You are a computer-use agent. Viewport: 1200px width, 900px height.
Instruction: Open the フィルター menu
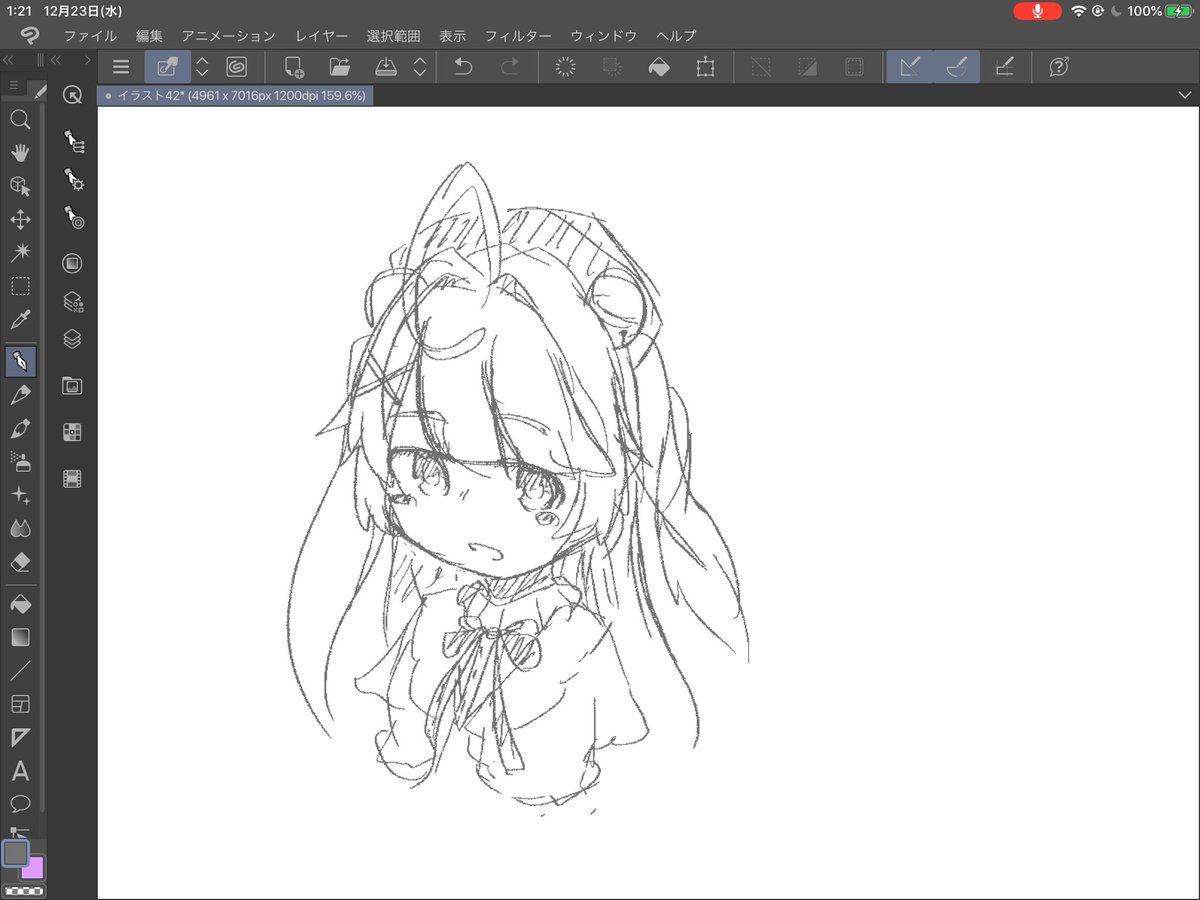(518, 35)
